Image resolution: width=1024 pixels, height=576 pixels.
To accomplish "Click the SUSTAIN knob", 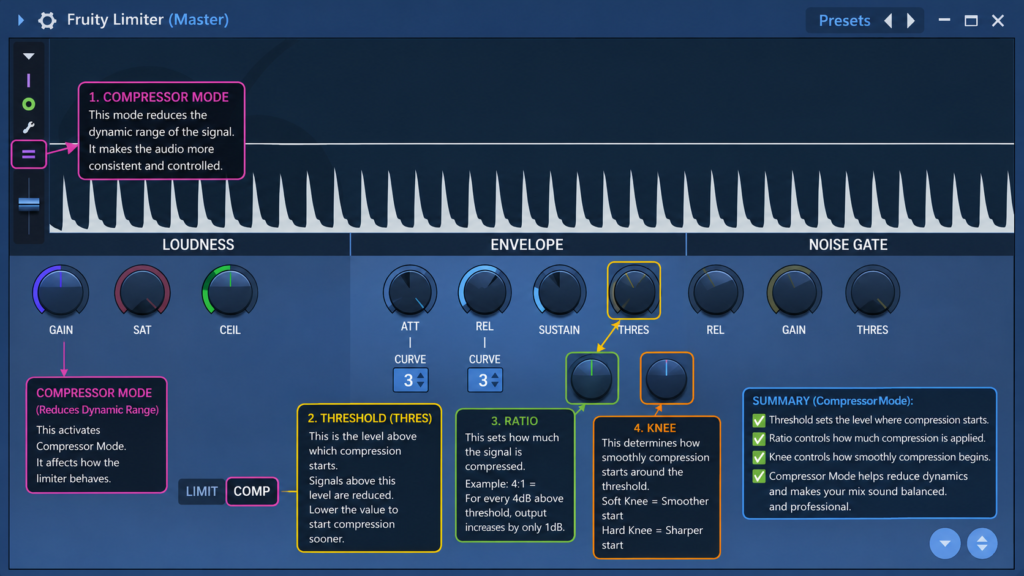I will click(559, 292).
